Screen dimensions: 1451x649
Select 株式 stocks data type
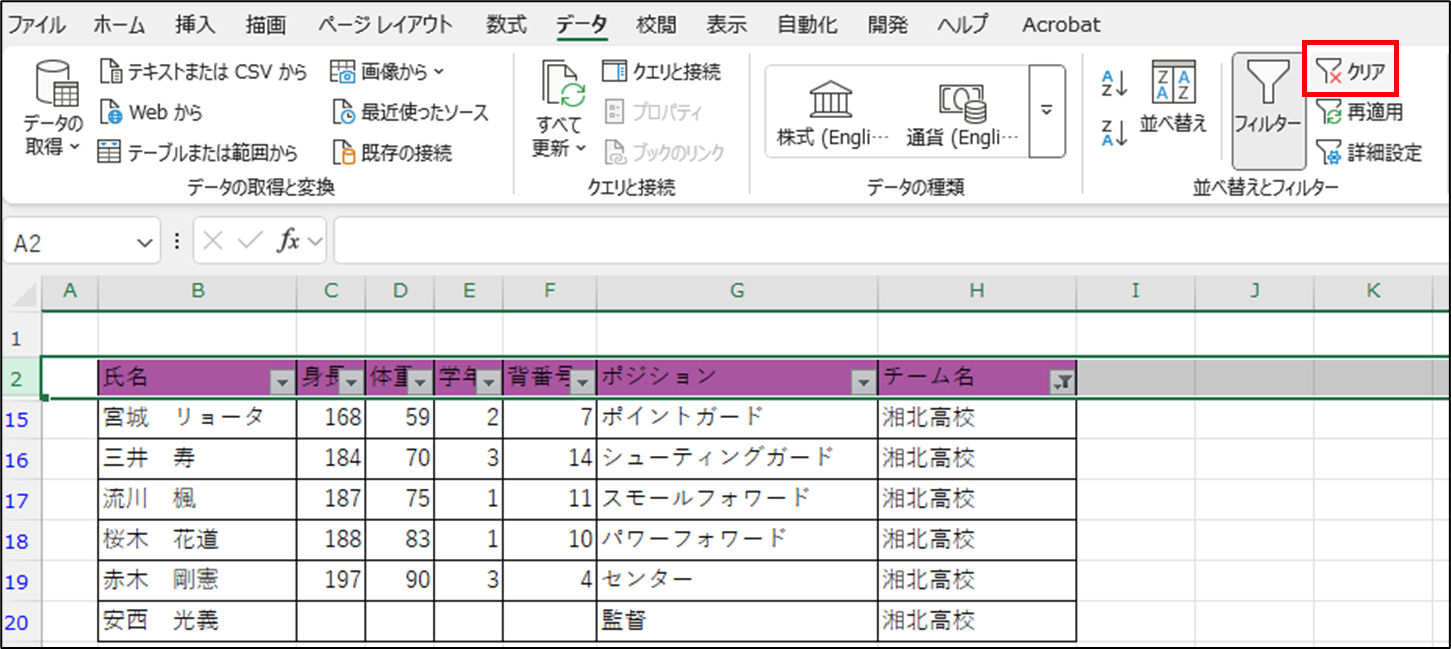click(x=832, y=113)
